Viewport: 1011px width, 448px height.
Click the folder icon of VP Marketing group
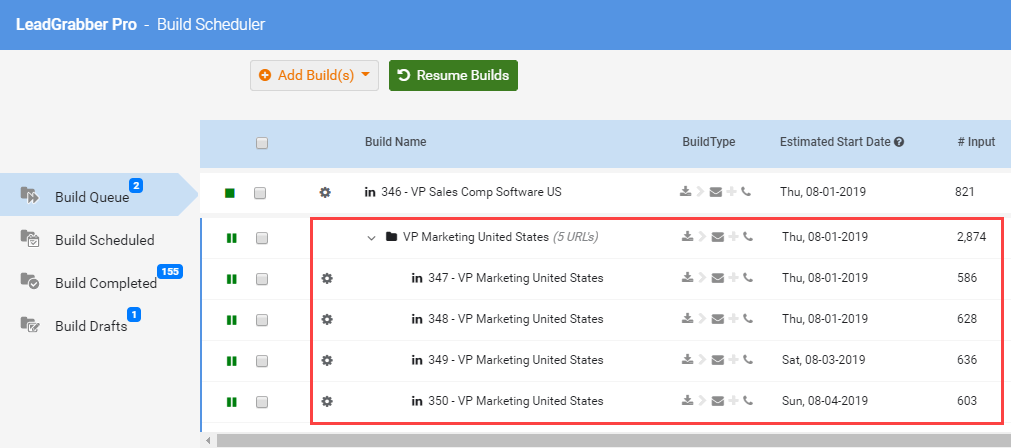tap(391, 237)
